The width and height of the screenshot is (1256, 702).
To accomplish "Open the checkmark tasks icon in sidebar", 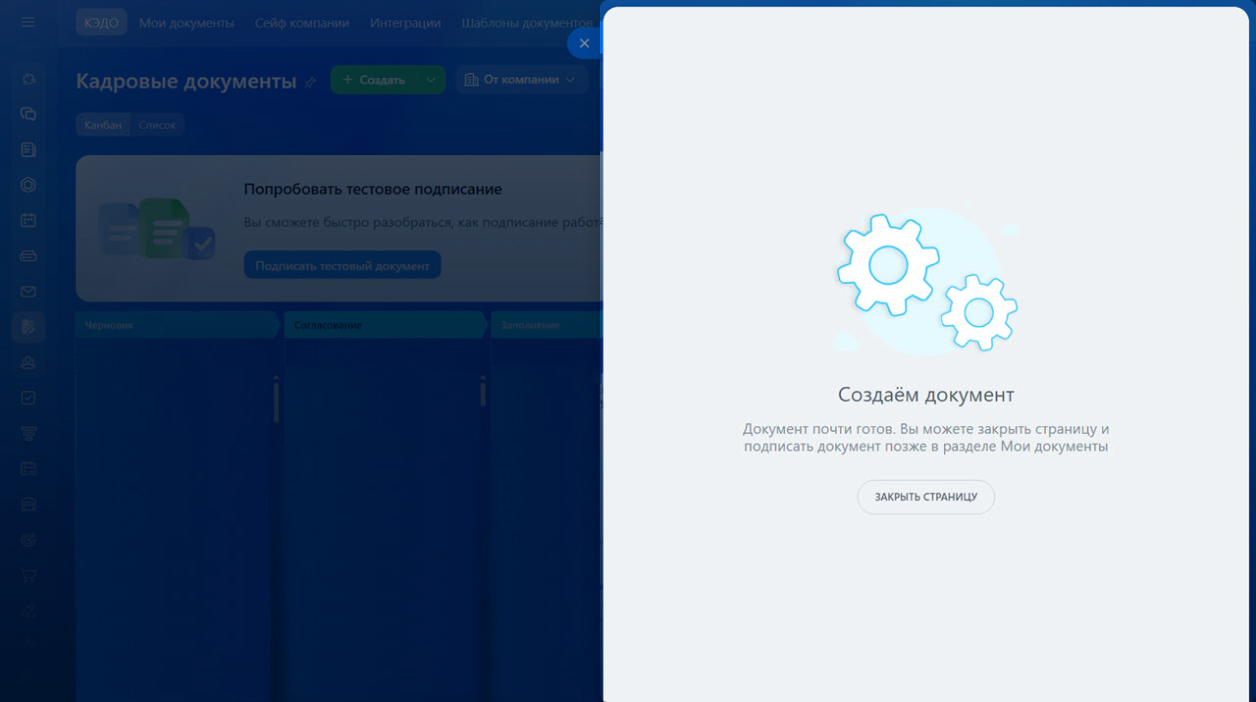I will [x=28, y=398].
